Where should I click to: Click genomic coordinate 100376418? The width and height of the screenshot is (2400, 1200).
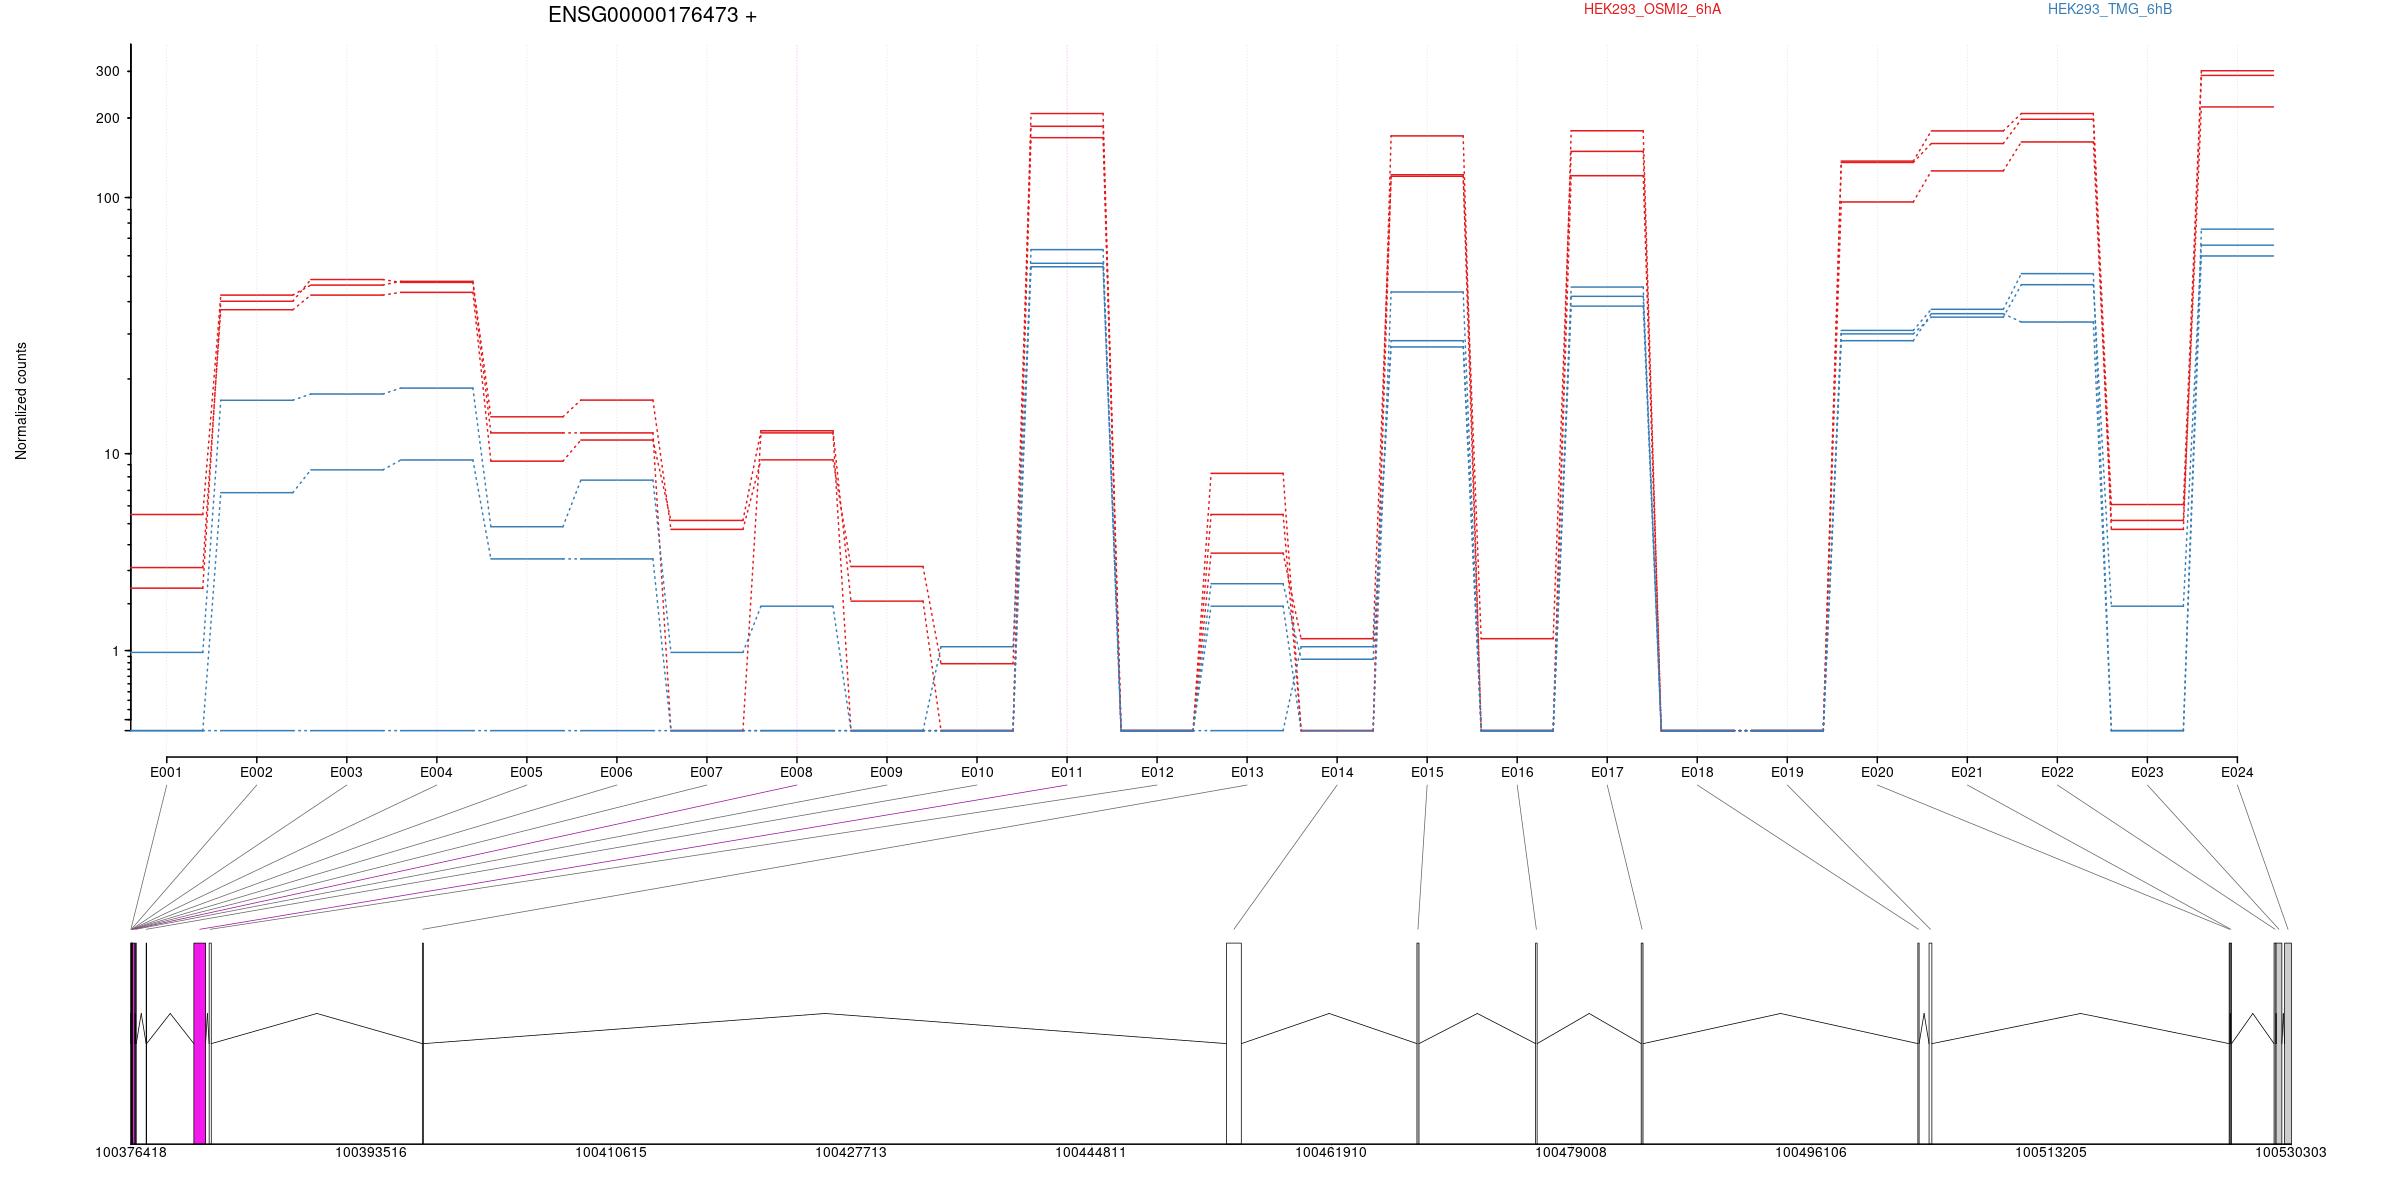pyautogui.click(x=131, y=1152)
